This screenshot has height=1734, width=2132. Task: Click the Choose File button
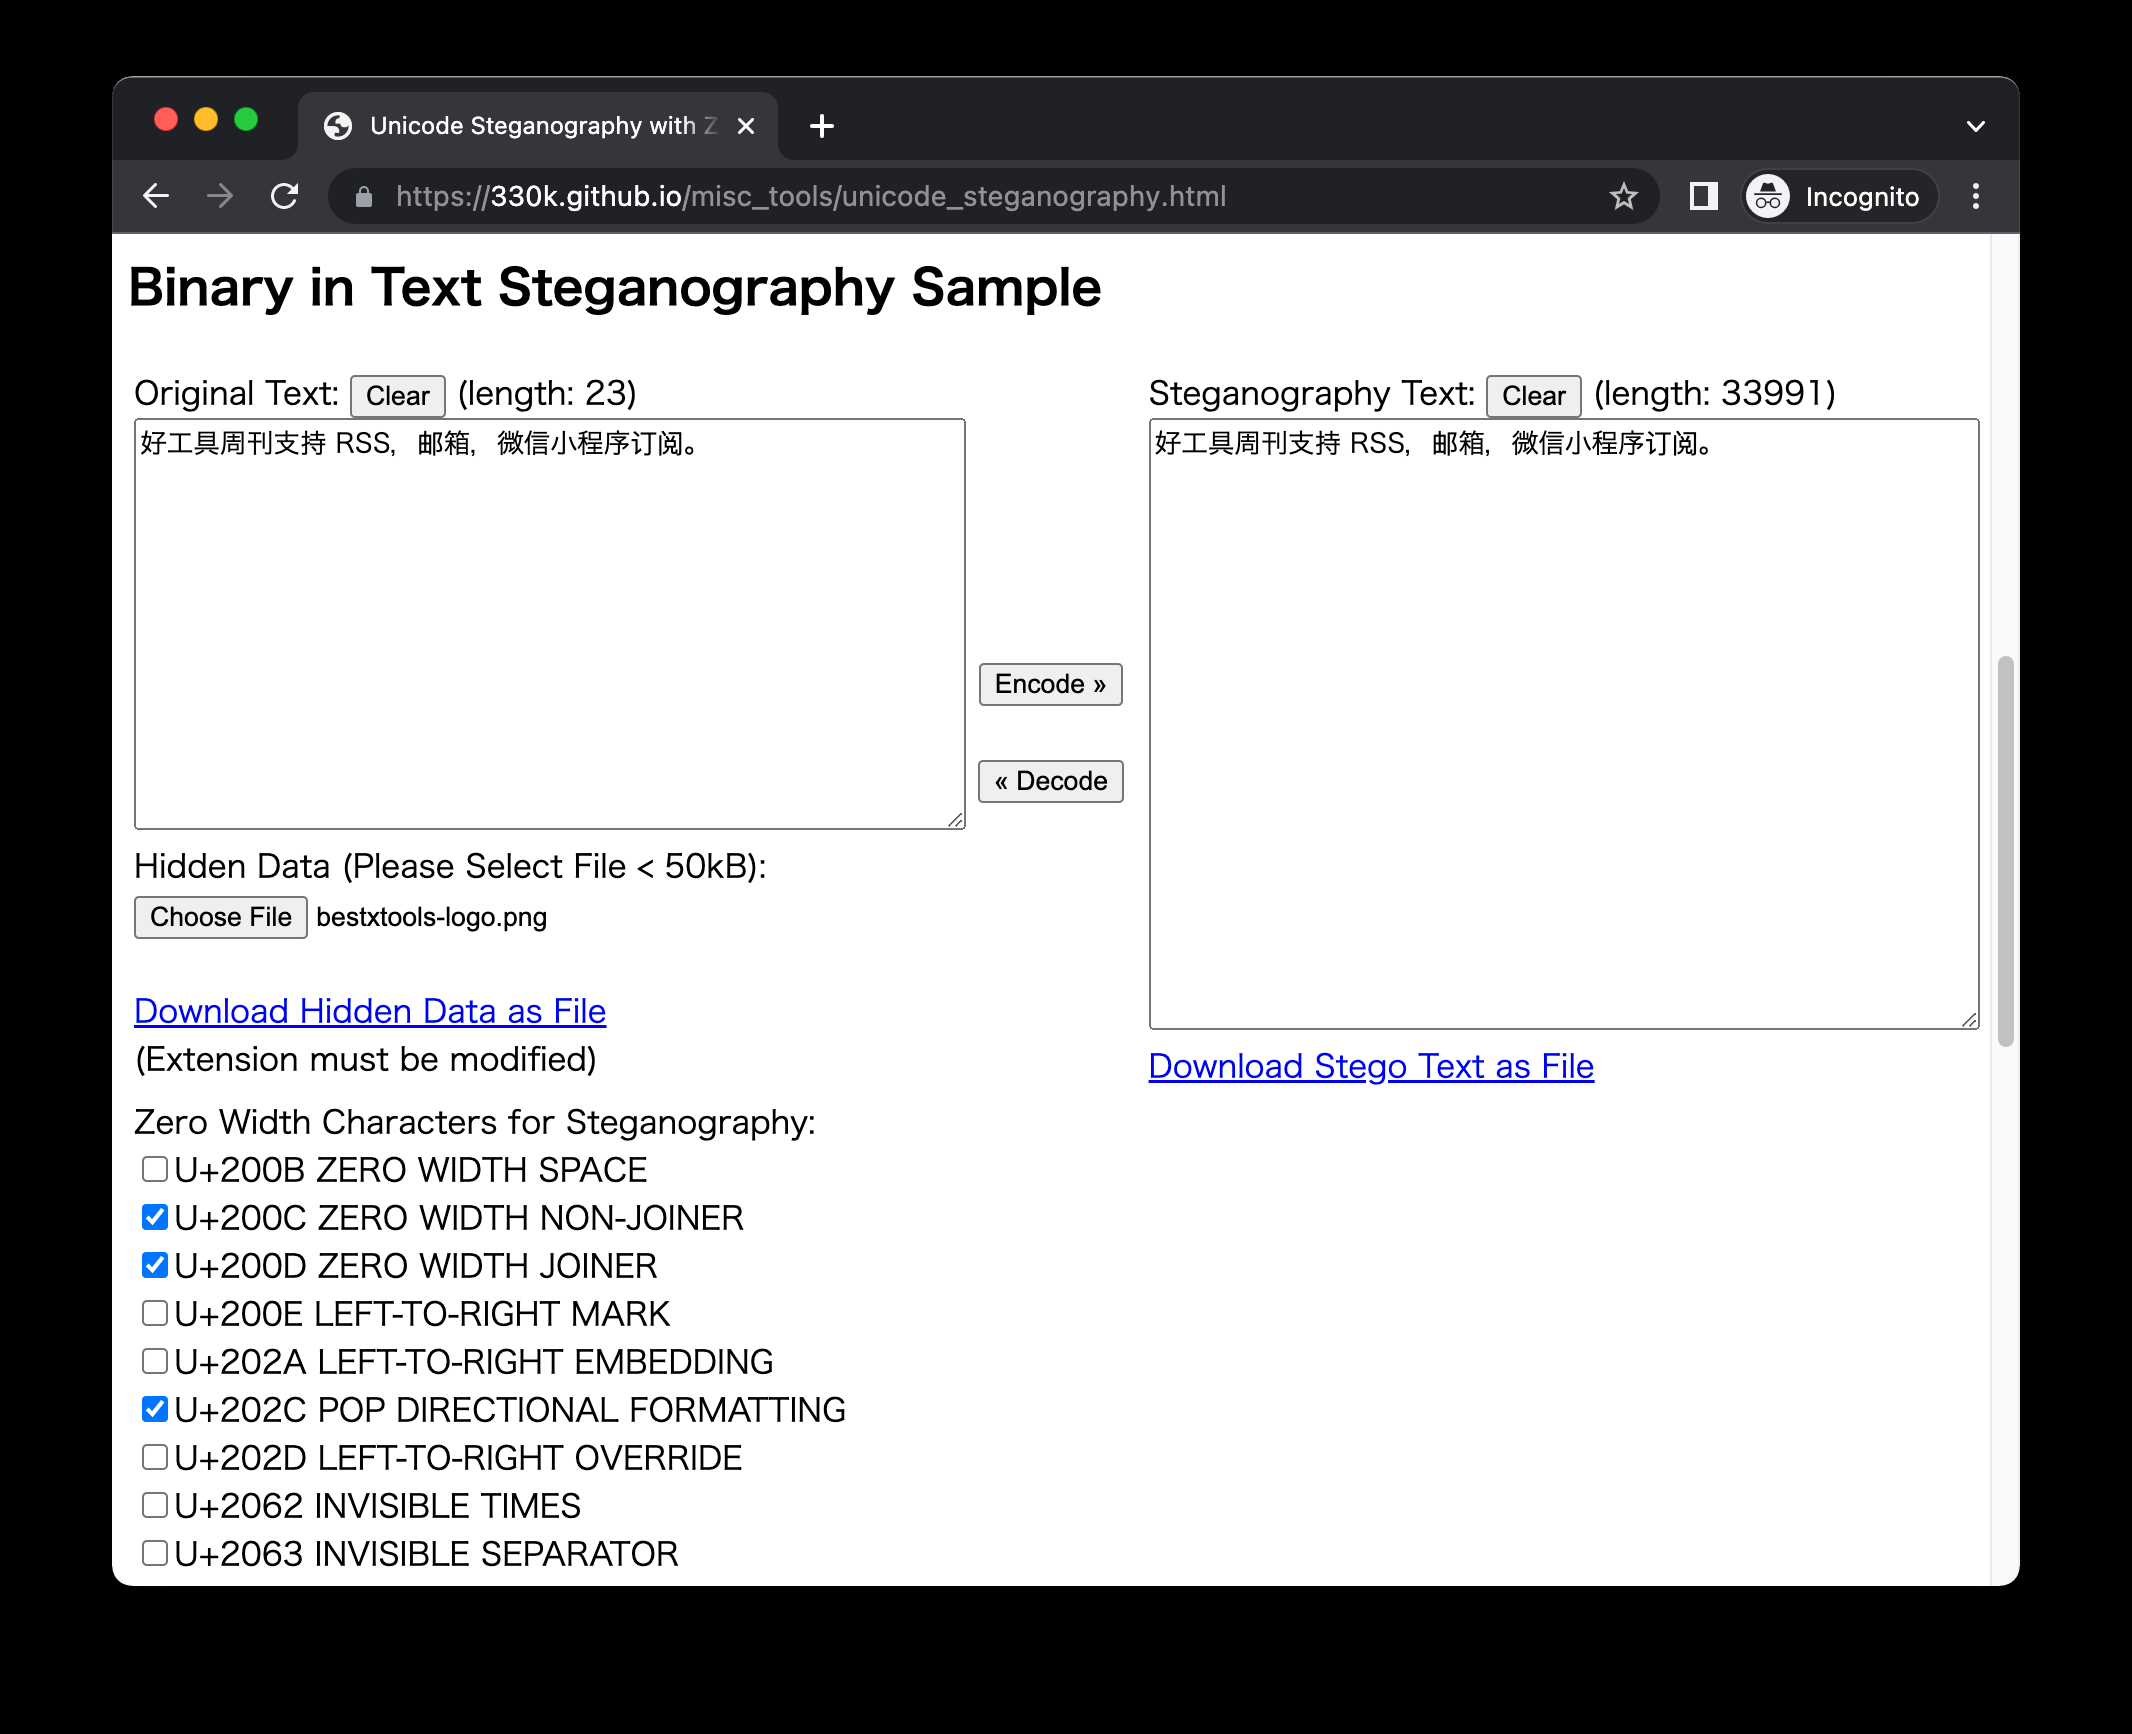coord(221,917)
